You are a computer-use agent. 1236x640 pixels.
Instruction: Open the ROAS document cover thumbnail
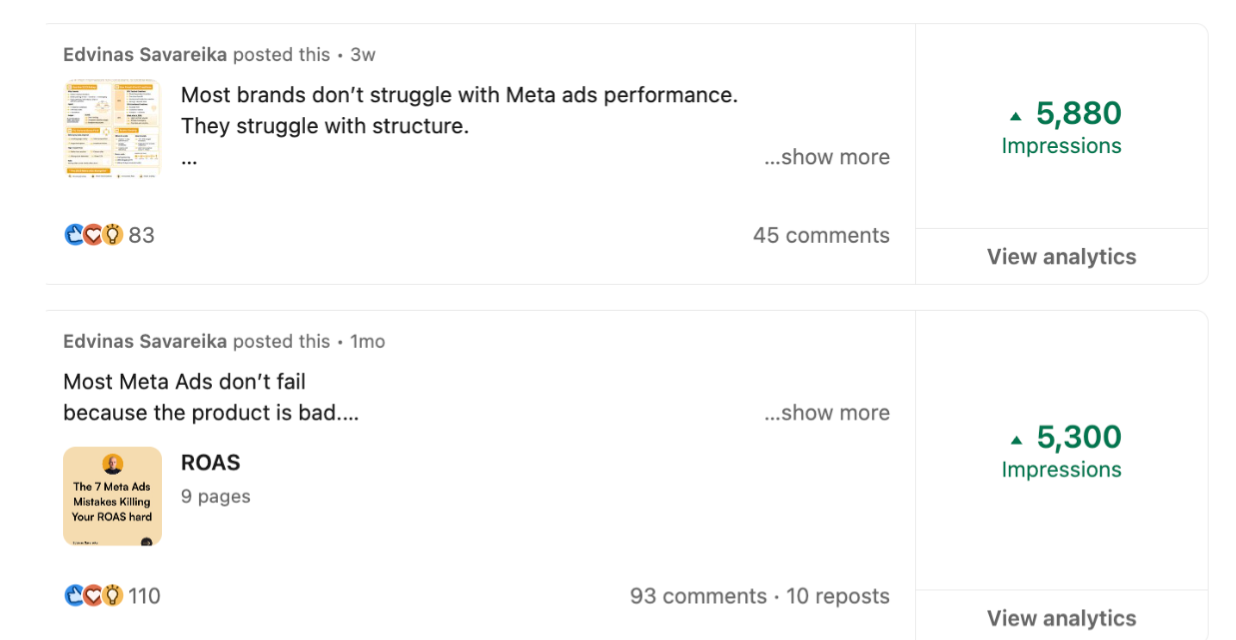112,496
